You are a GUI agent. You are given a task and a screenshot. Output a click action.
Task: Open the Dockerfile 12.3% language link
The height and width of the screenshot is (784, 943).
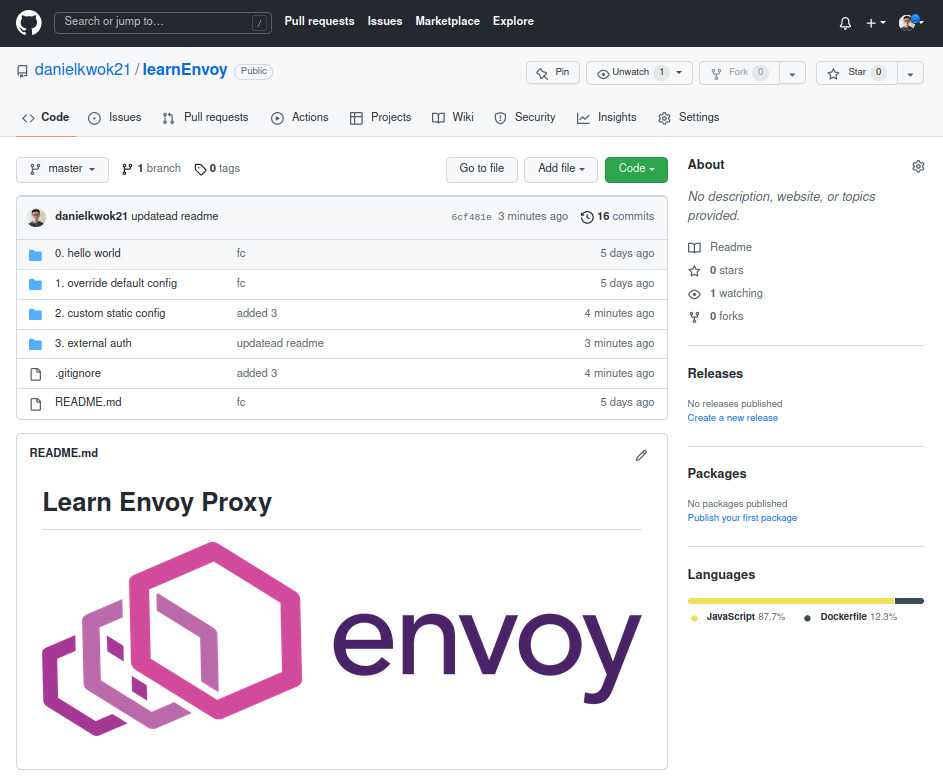coord(850,617)
